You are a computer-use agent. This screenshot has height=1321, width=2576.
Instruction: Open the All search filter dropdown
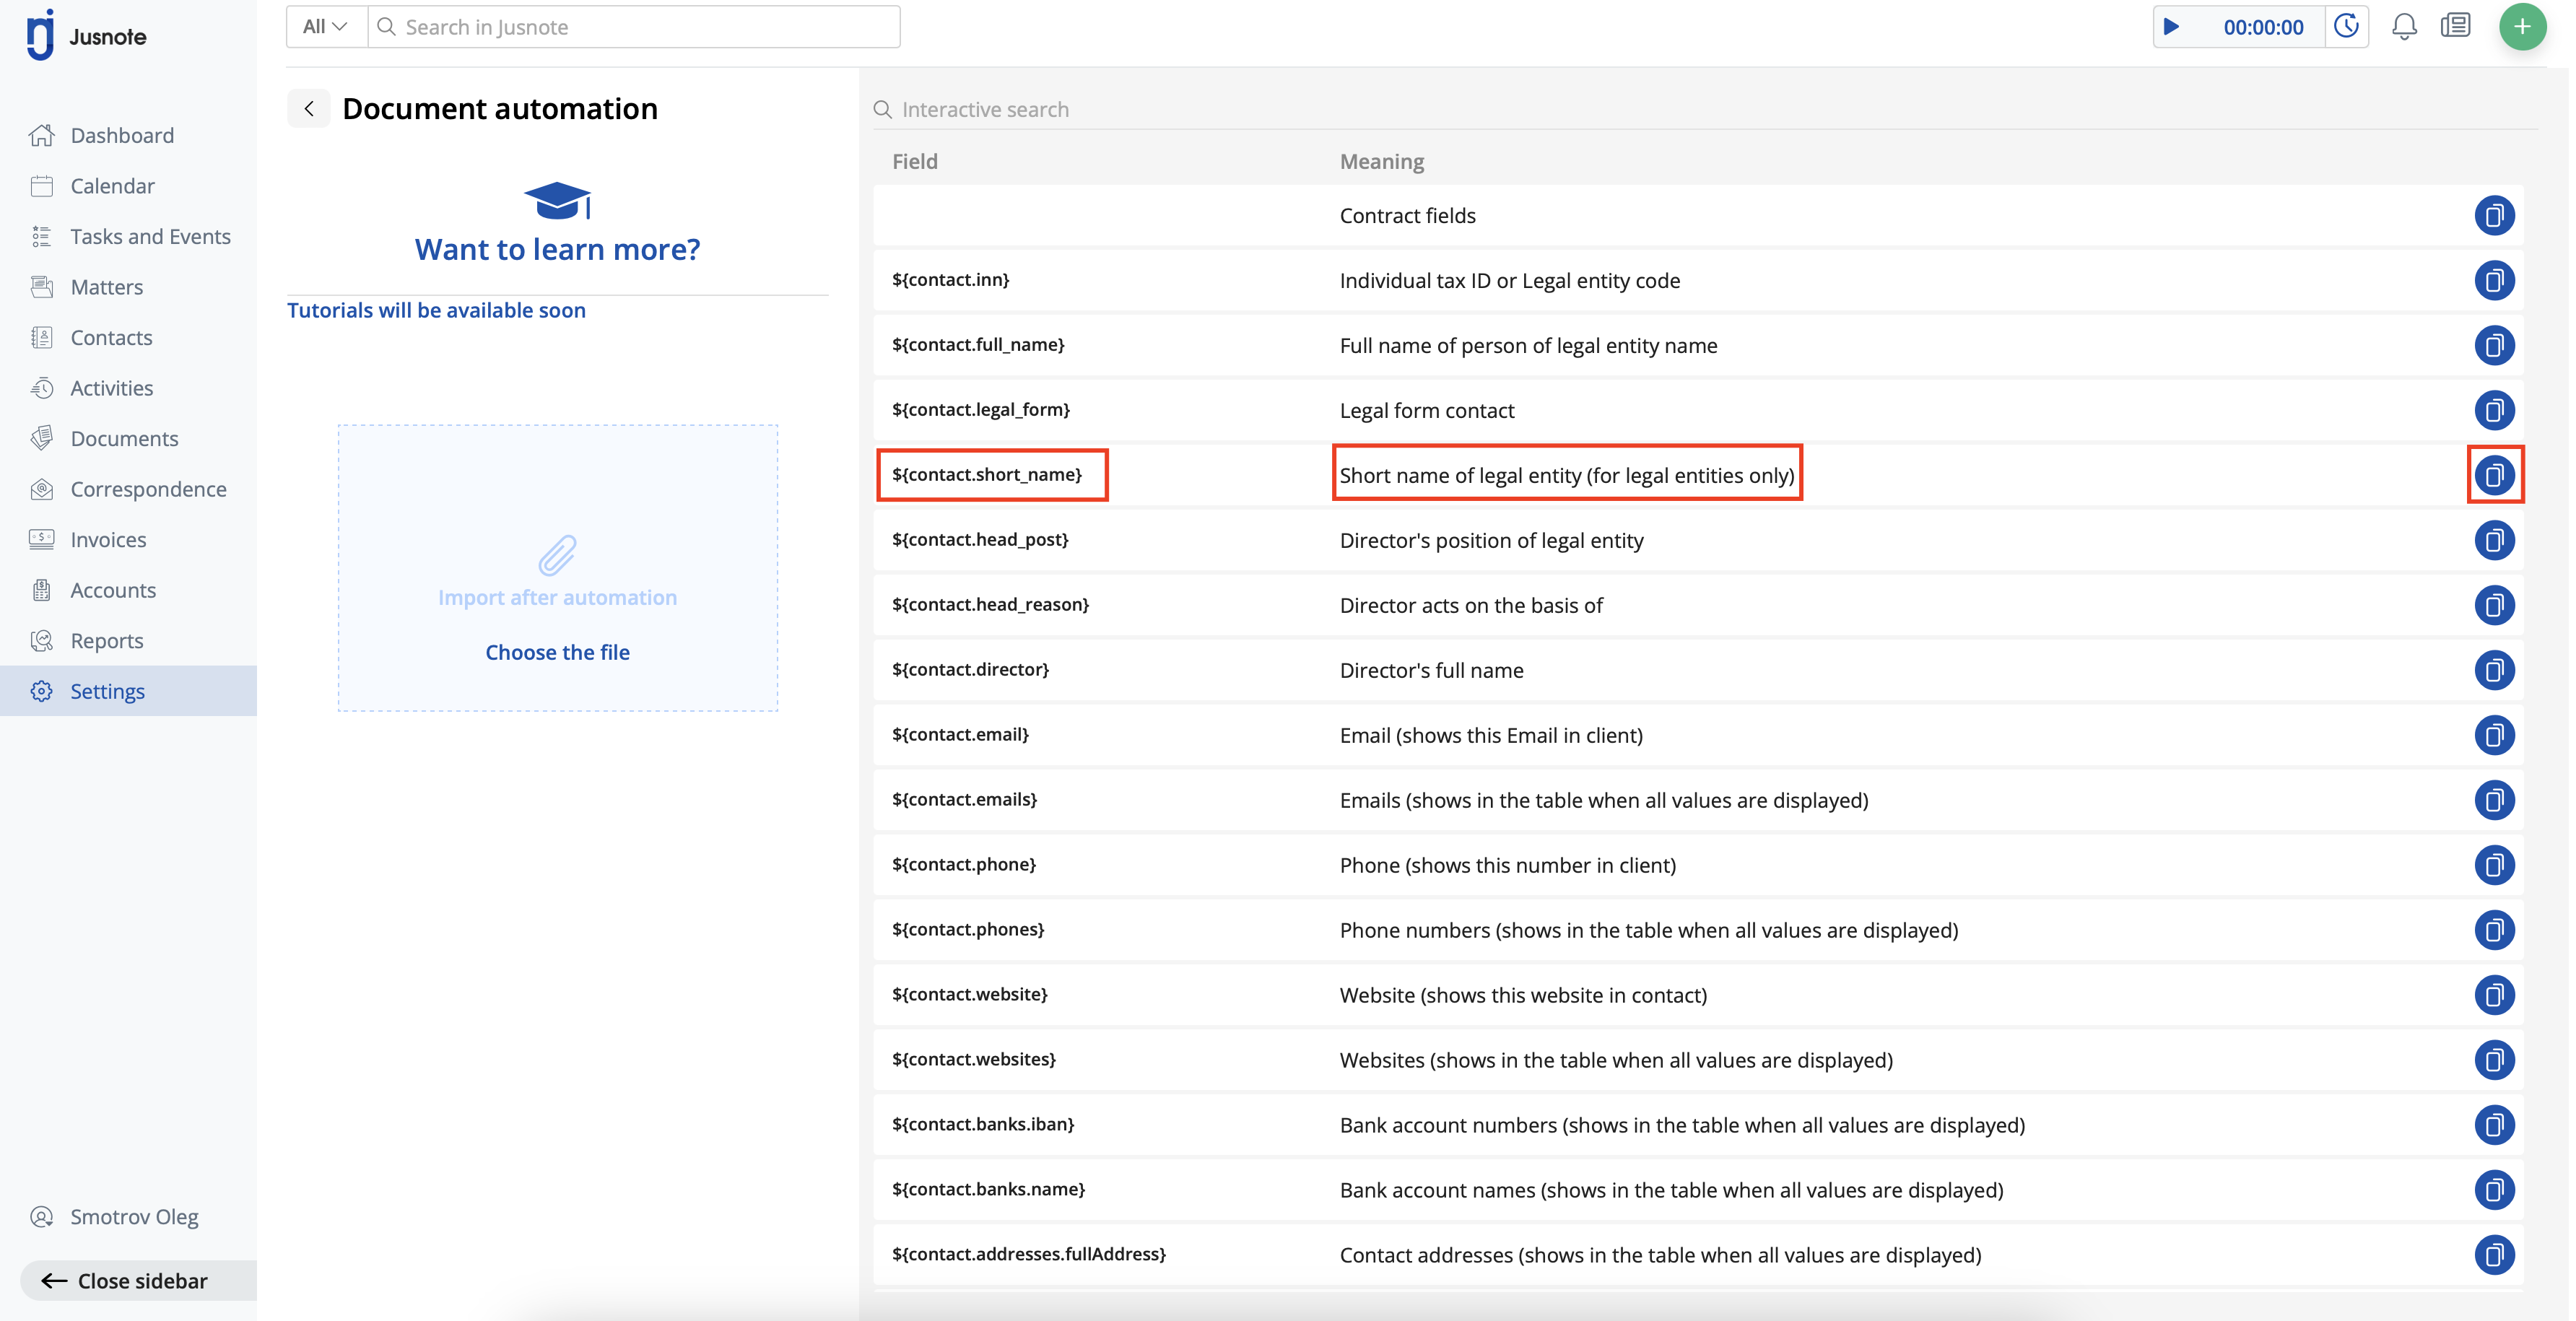pos(326,27)
